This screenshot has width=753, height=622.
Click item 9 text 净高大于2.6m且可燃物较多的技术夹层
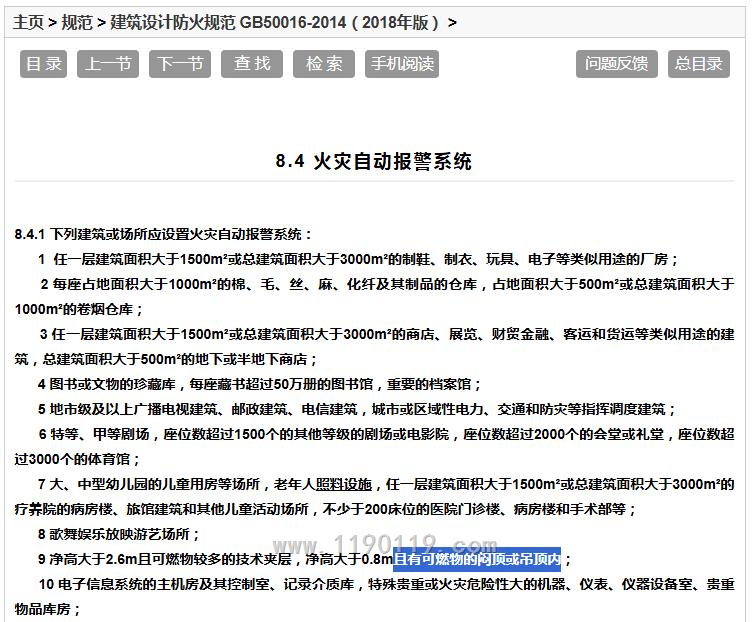pyautogui.click(x=165, y=559)
